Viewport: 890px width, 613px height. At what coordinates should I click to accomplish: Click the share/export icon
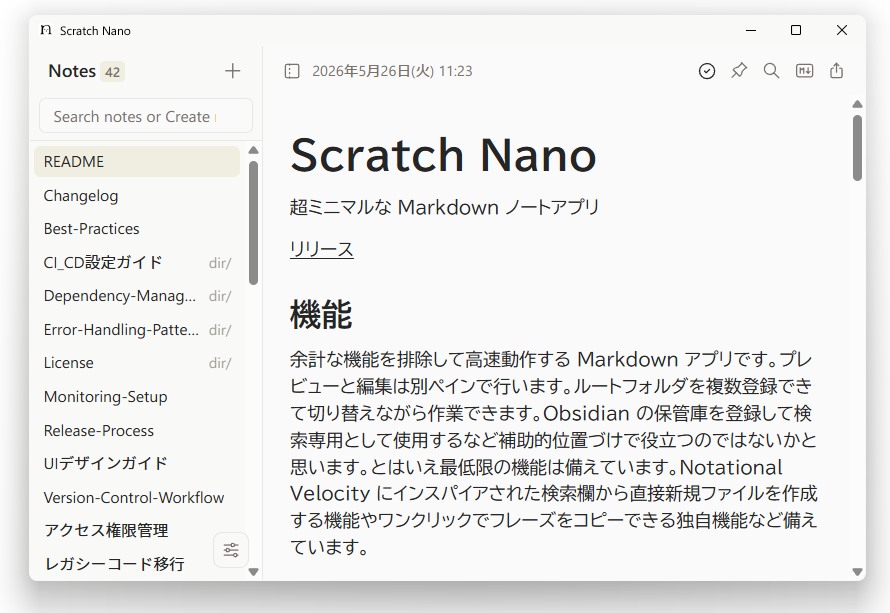coord(837,71)
